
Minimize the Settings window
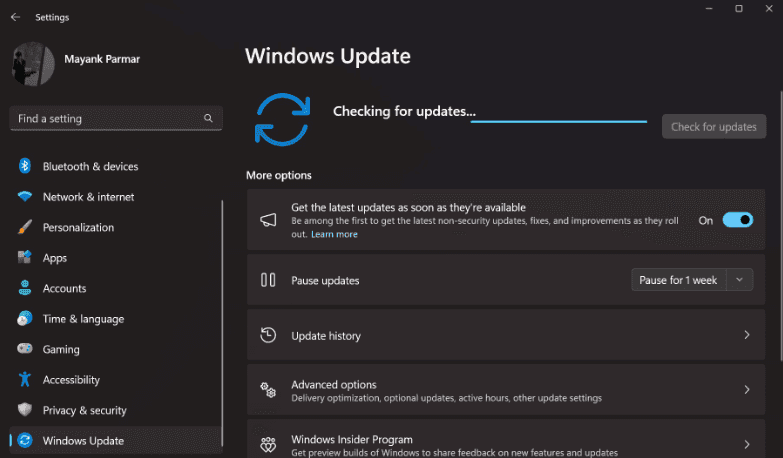pyautogui.click(x=709, y=8)
